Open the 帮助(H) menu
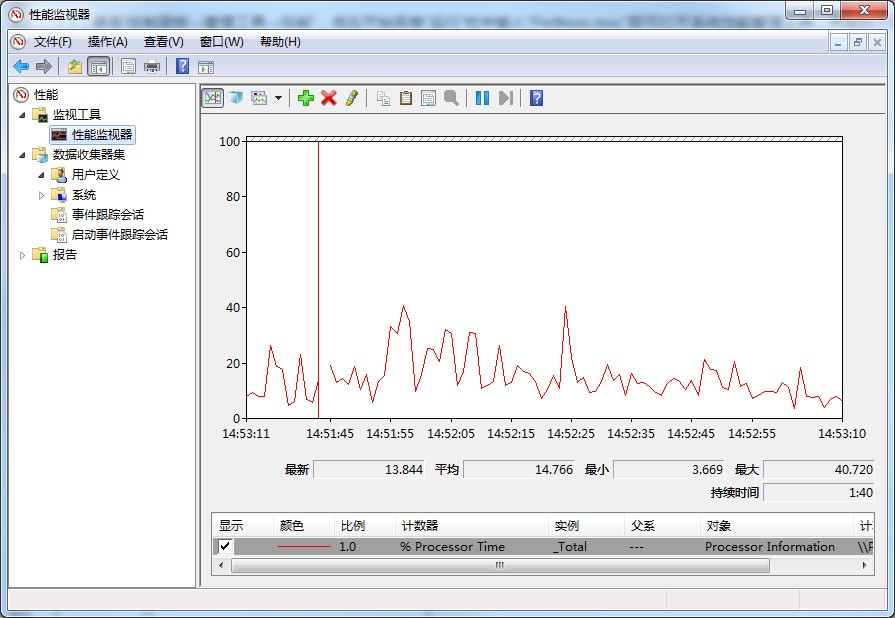 280,42
